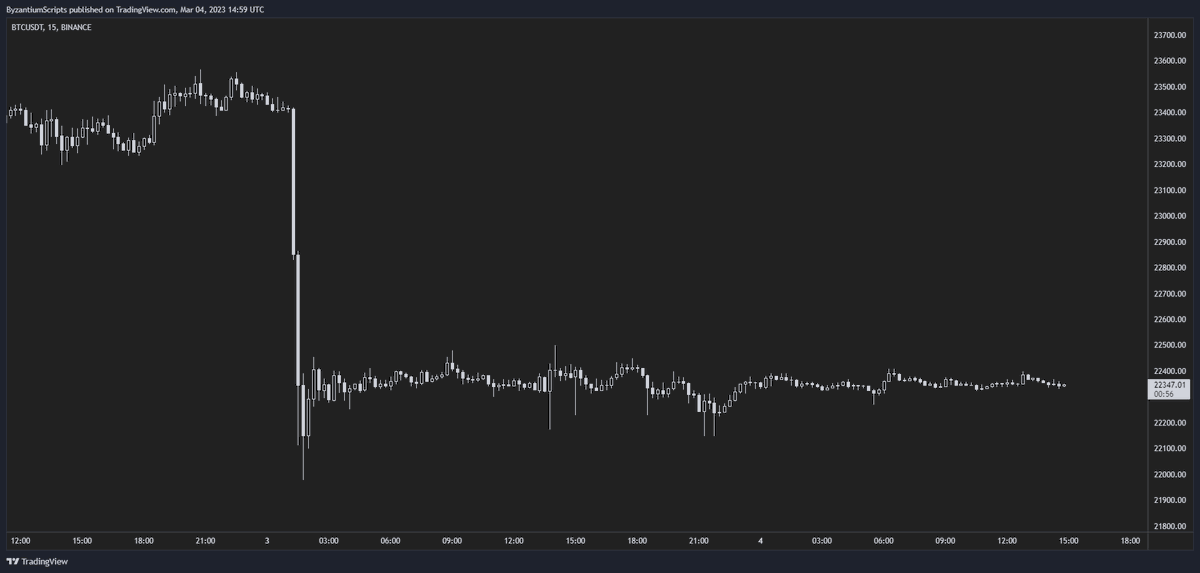Click the latest candle next to price label
The width and height of the screenshot is (1200, 573).
coord(1064,385)
